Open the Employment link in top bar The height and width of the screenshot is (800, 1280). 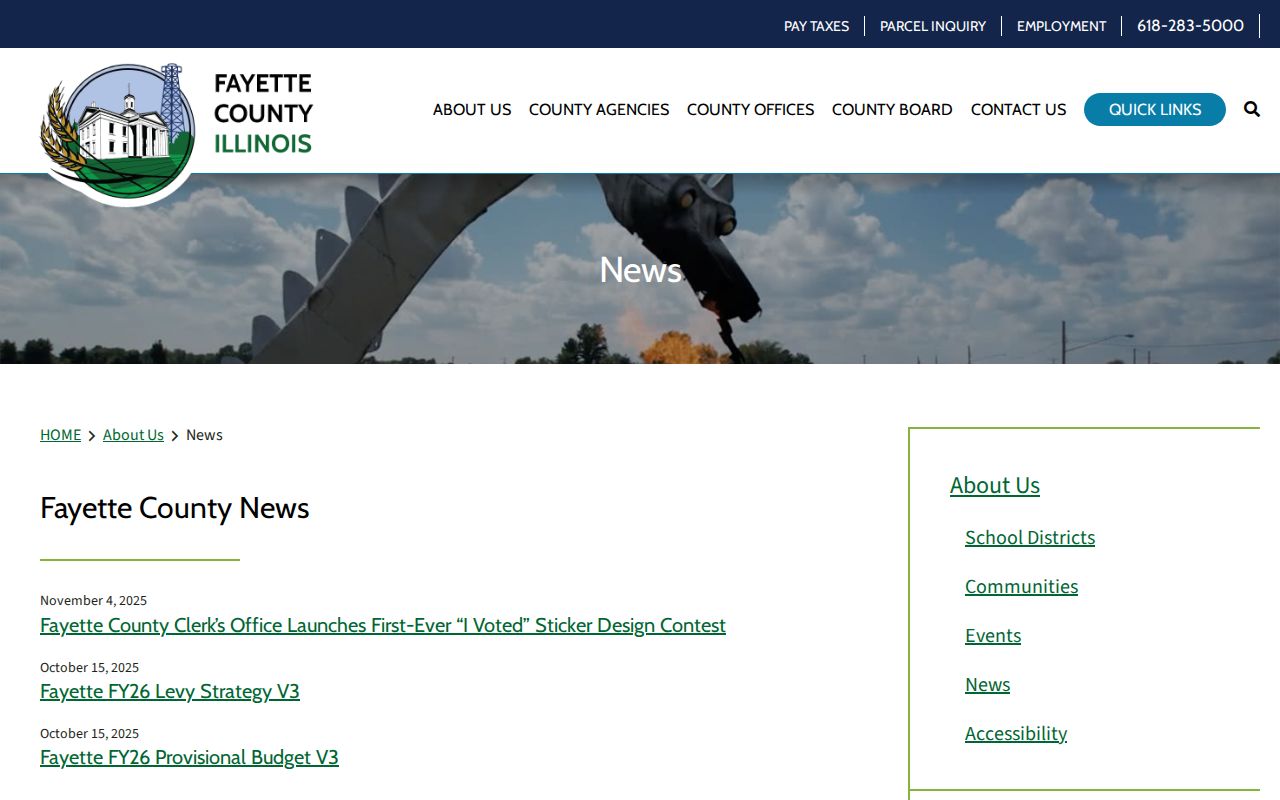1061,26
